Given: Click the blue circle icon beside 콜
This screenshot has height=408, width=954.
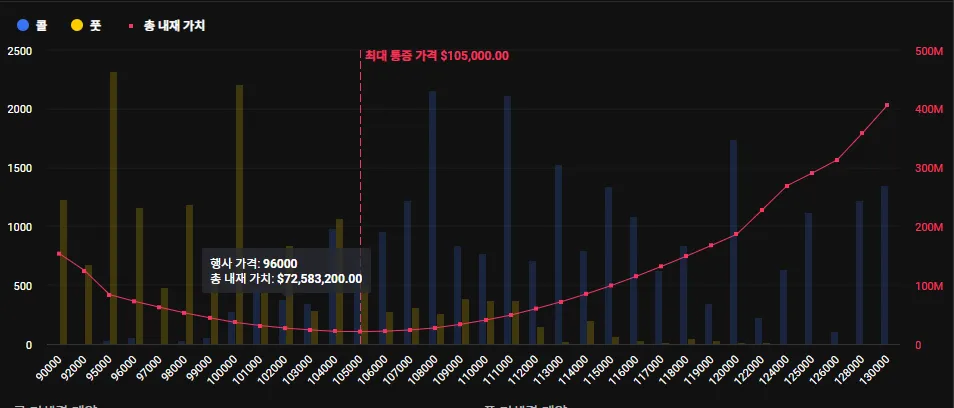Looking at the screenshot, I should [23, 25].
